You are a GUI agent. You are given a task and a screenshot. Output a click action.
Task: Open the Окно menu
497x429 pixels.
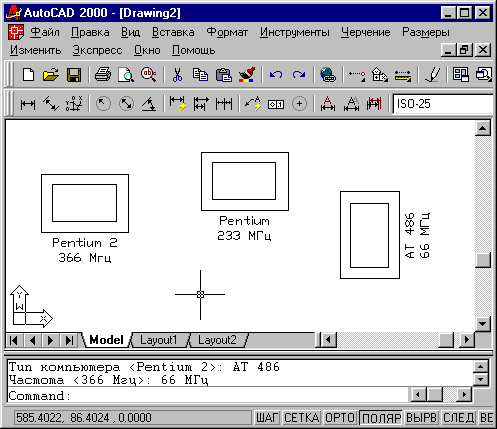[x=147, y=50]
